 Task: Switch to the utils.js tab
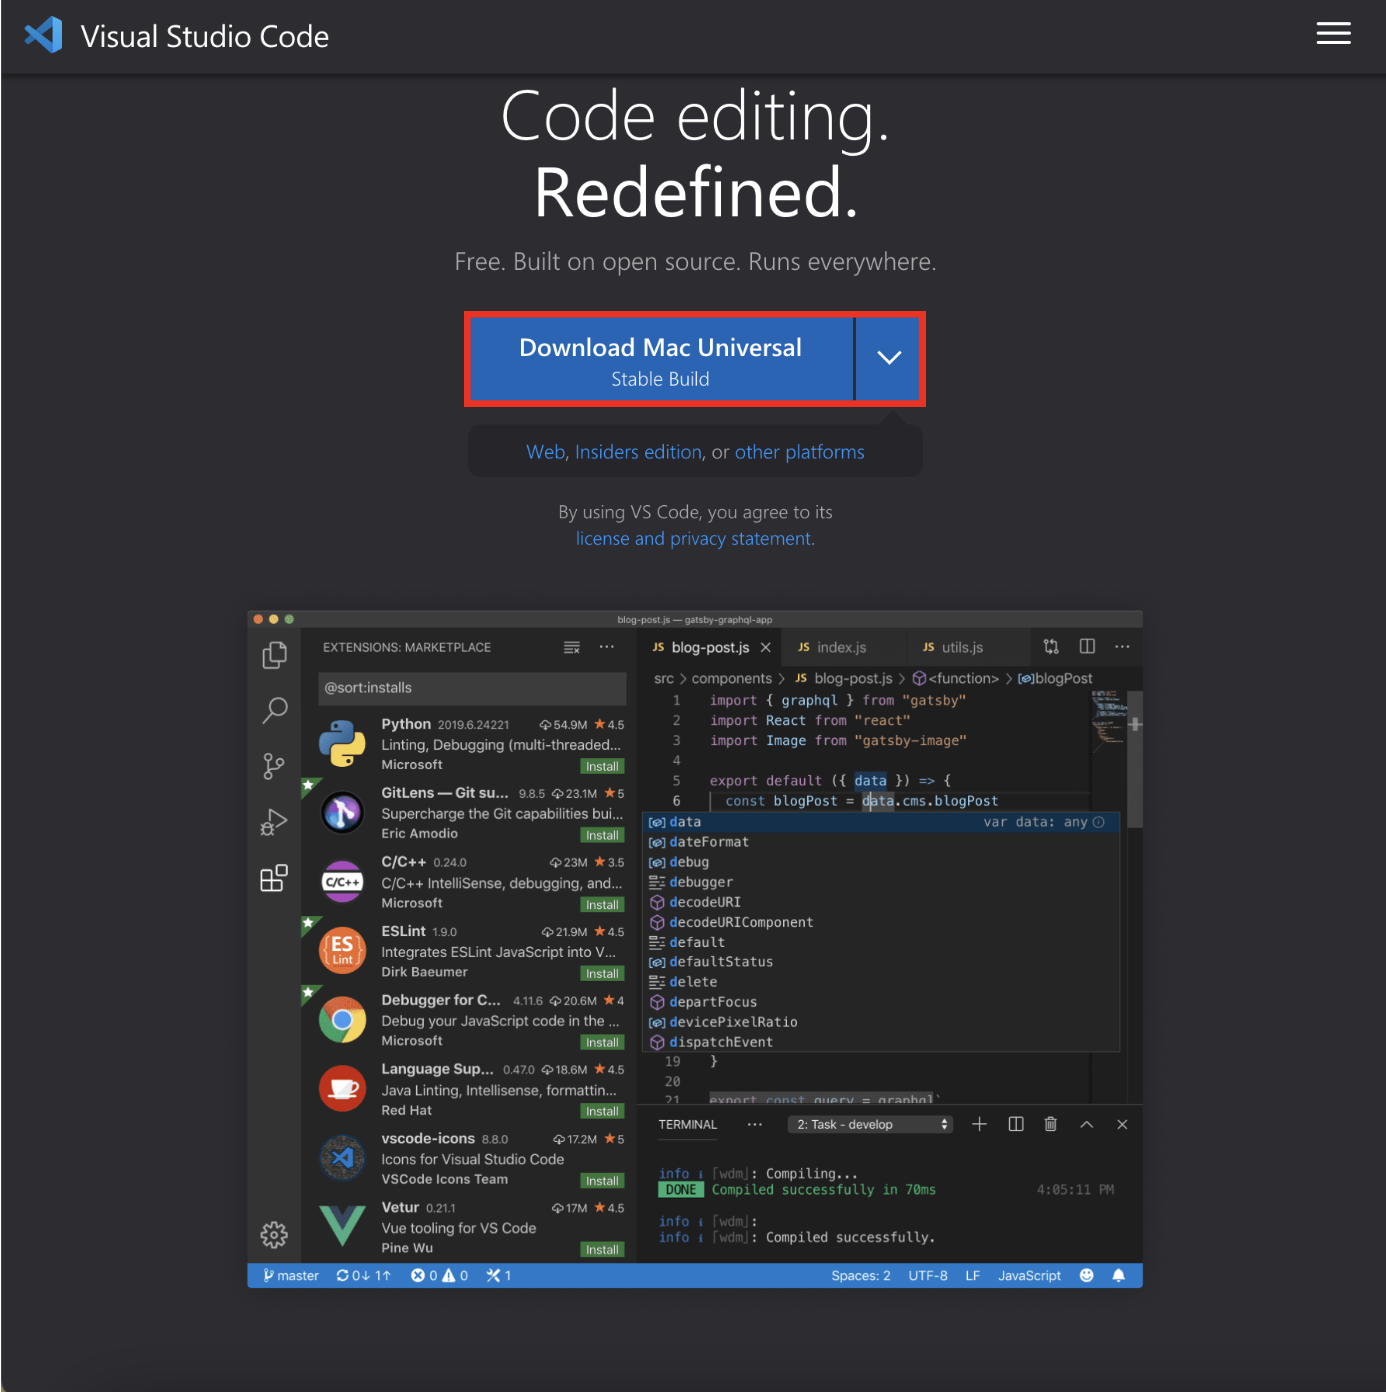point(958,647)
